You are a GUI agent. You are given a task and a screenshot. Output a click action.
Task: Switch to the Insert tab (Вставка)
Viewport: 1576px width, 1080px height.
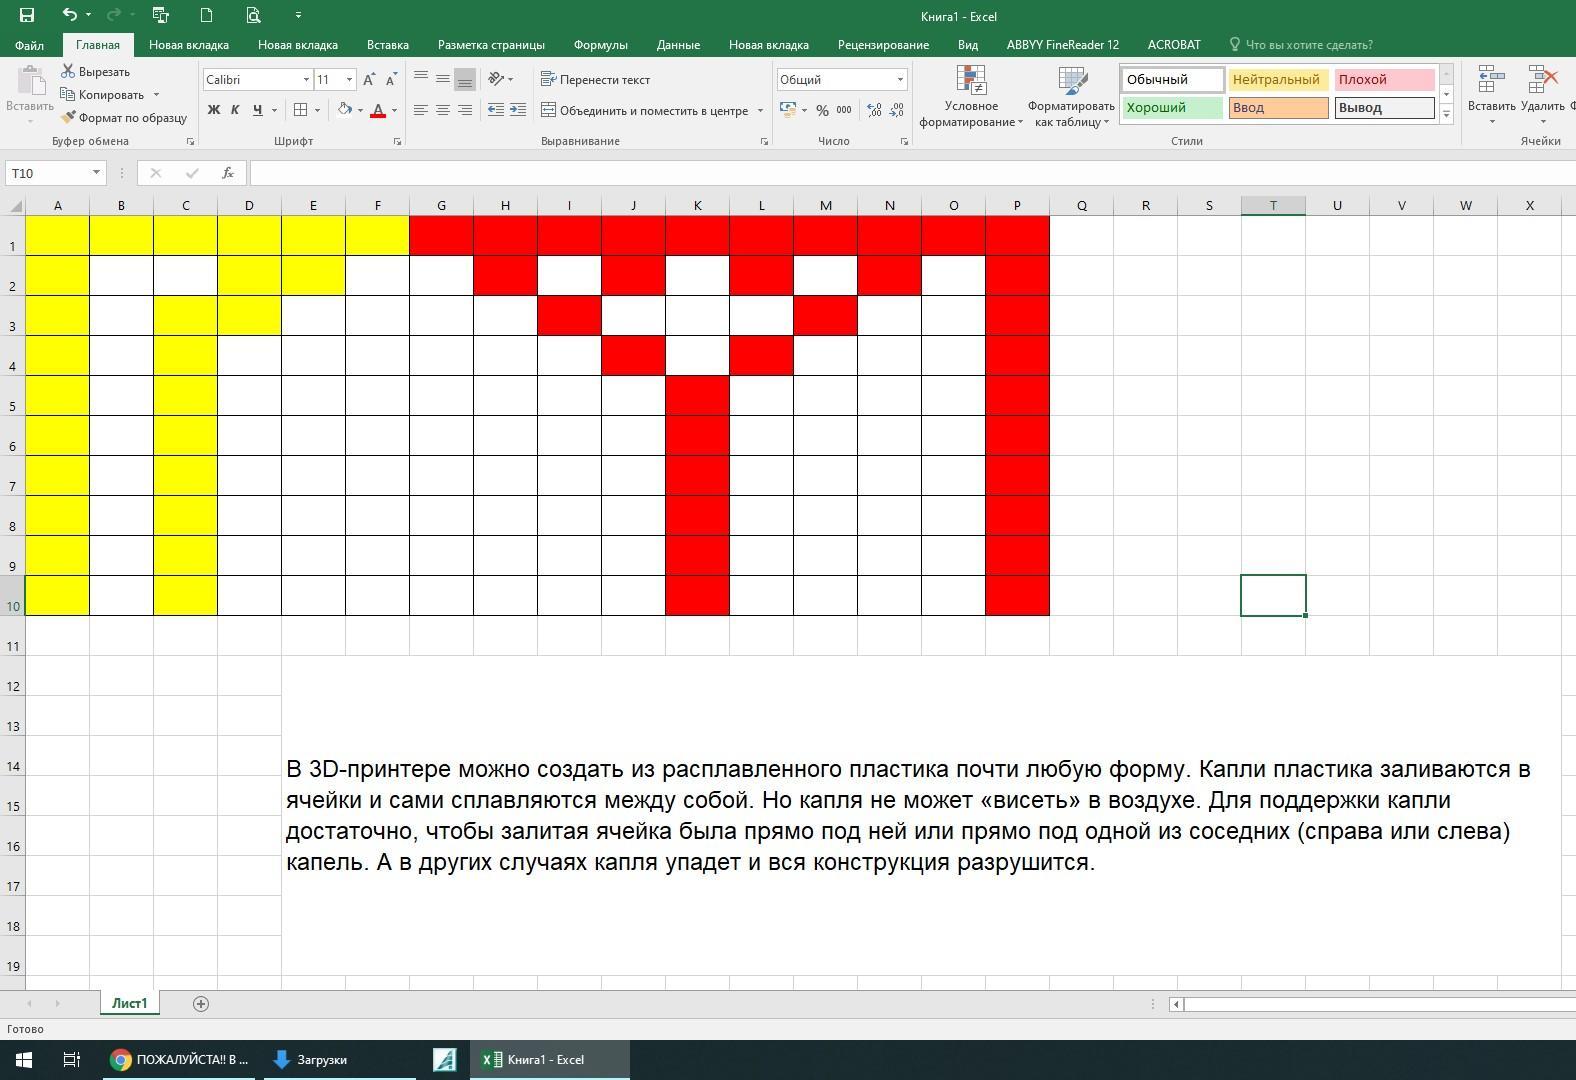387,45
